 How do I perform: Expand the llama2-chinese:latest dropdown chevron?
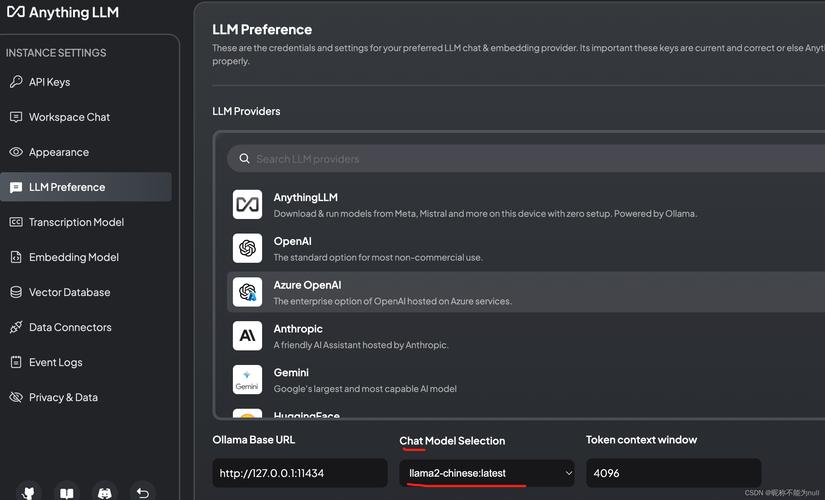click(568, 473)
